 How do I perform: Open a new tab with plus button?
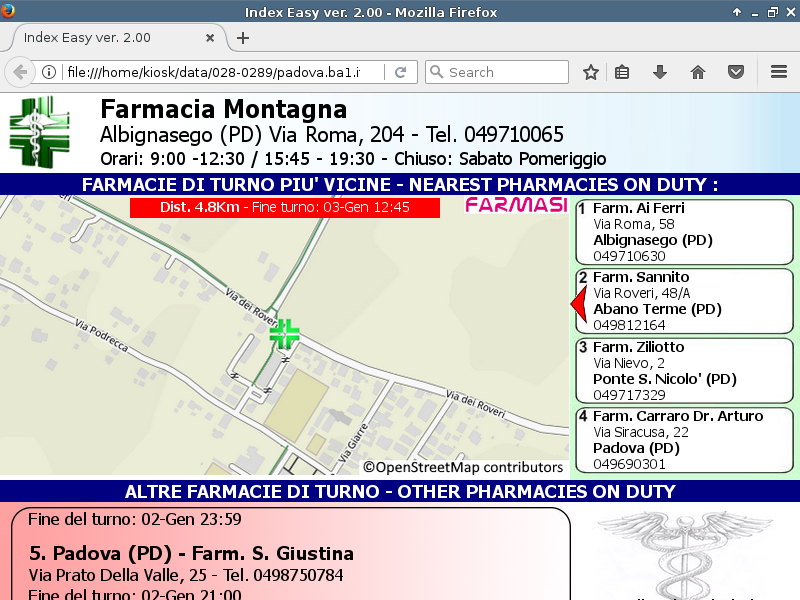coord(242,38)
